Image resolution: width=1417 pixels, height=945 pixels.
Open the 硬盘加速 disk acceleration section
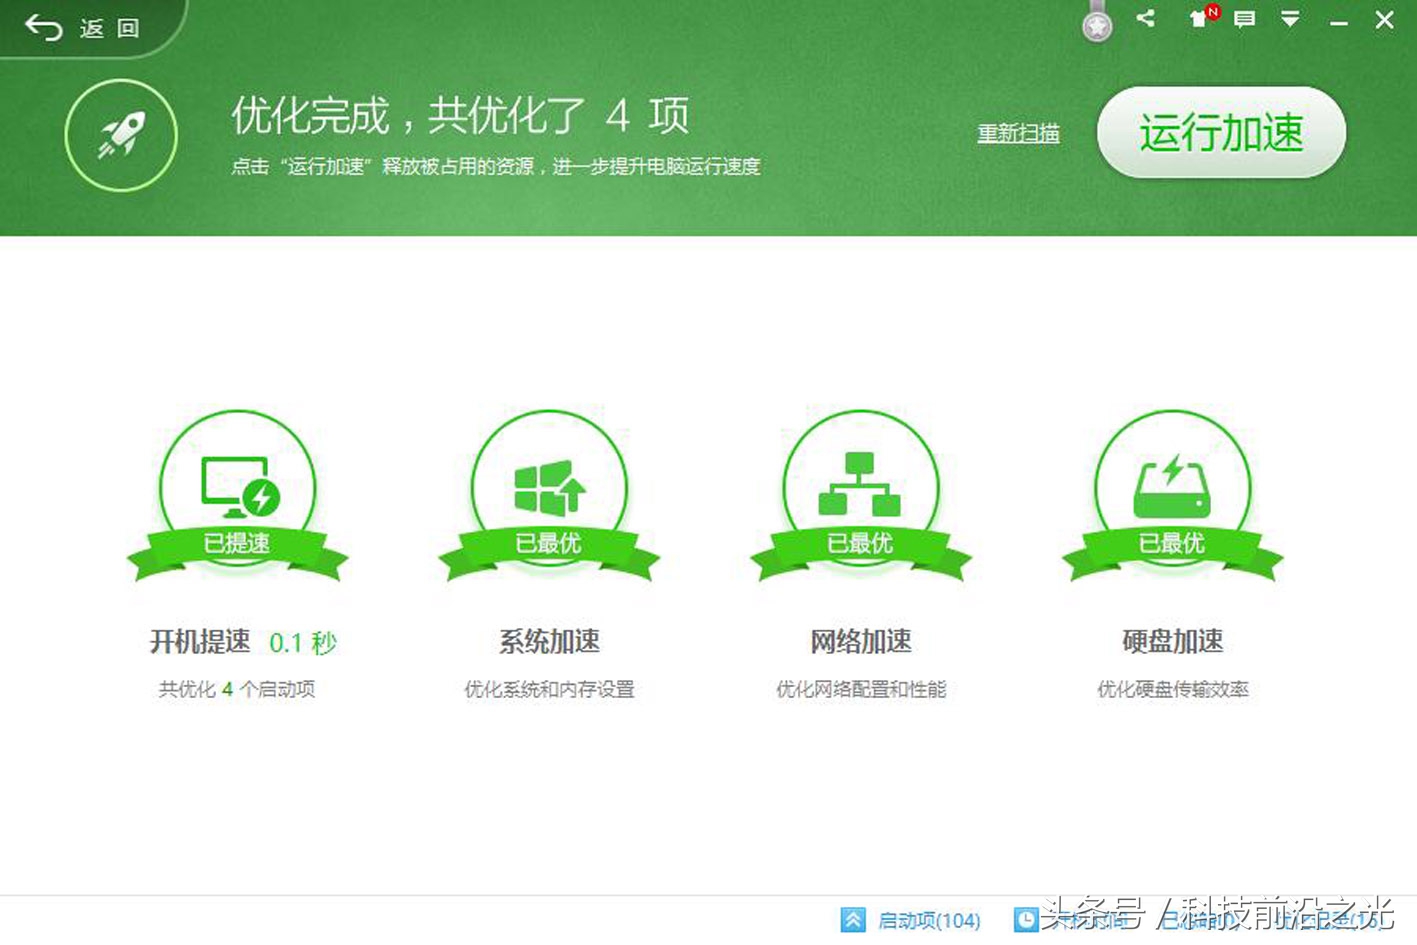pyautogui.click(x=1172, y=487)
